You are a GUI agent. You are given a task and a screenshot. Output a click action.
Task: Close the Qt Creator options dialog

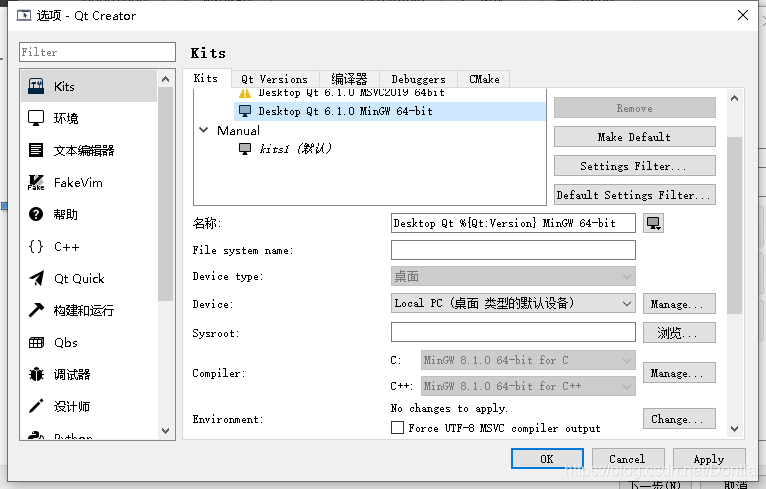(743, 15)
